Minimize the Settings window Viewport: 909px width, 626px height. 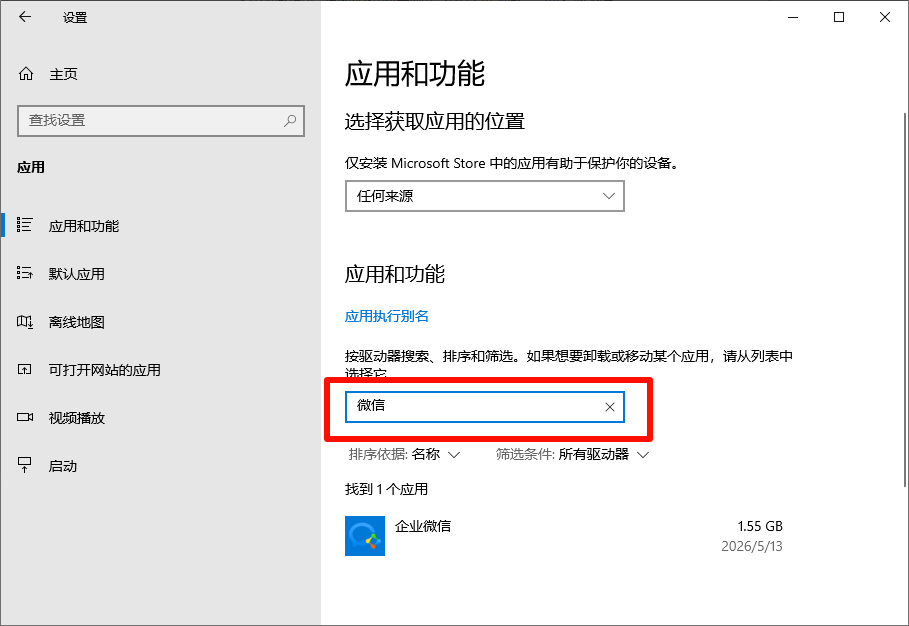pos(793,17)
